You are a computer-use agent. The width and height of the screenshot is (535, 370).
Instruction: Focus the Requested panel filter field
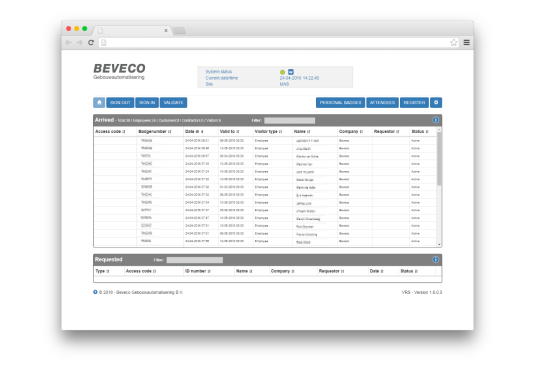[194, 260]
